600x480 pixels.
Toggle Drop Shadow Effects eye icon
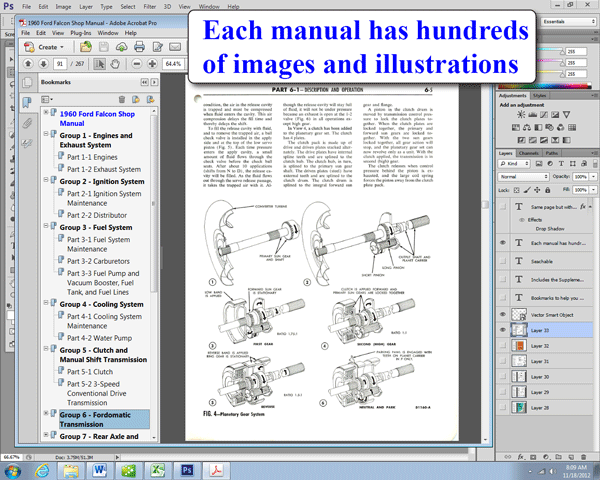521,220
